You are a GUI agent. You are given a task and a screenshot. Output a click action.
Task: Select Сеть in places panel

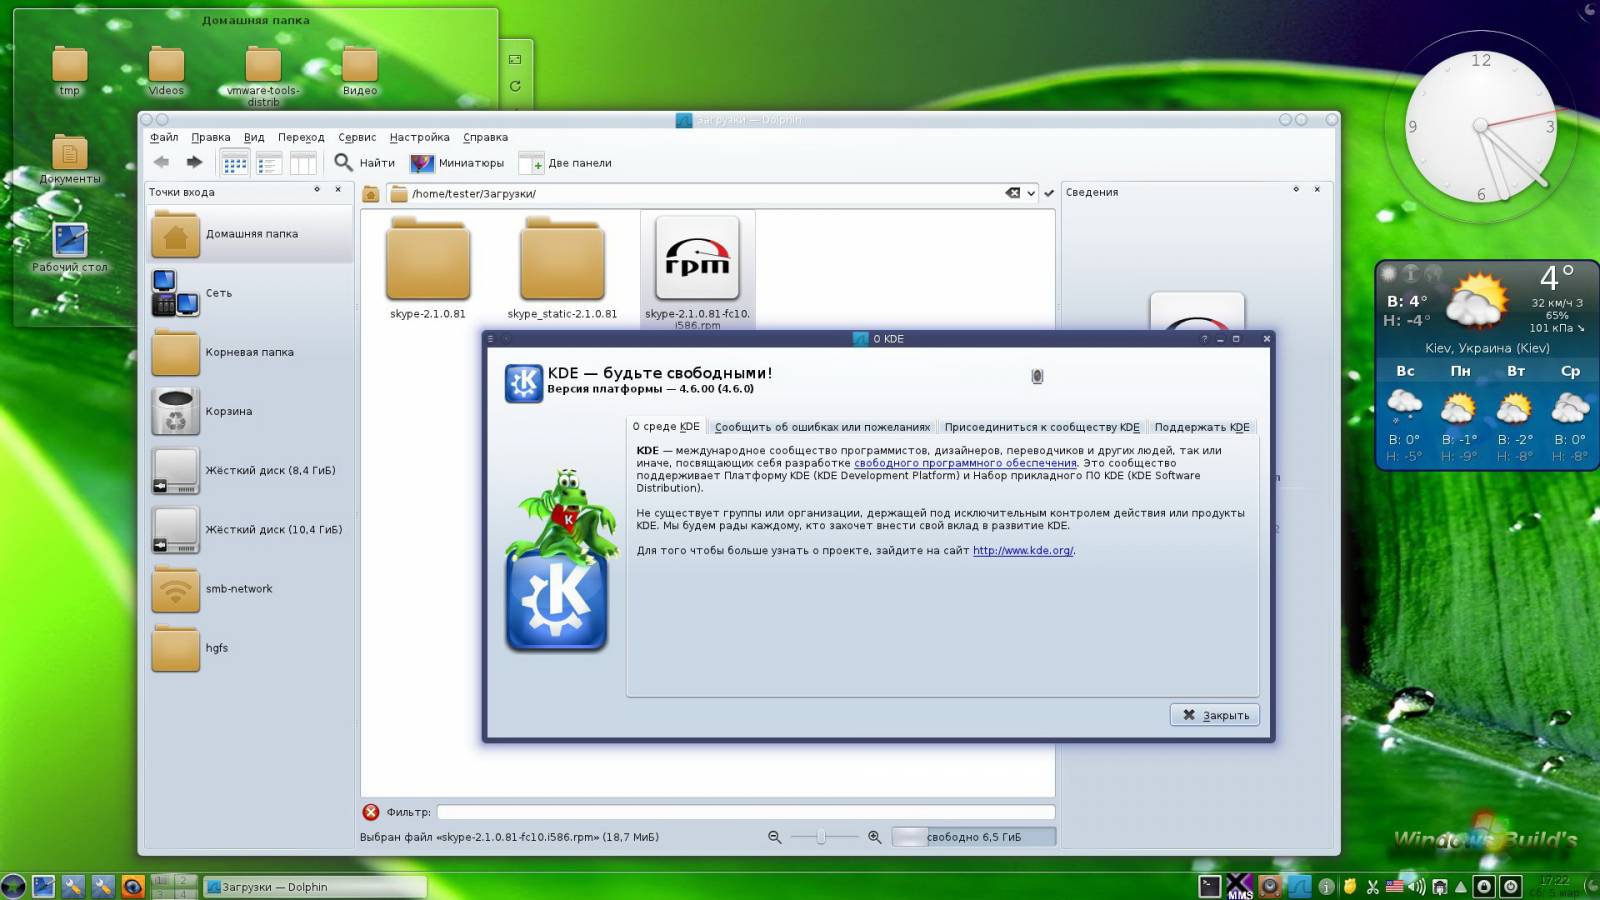250,293
